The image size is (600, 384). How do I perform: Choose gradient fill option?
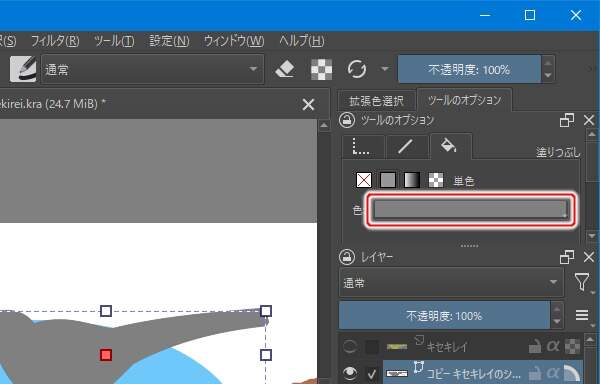[x=412, y=180]
